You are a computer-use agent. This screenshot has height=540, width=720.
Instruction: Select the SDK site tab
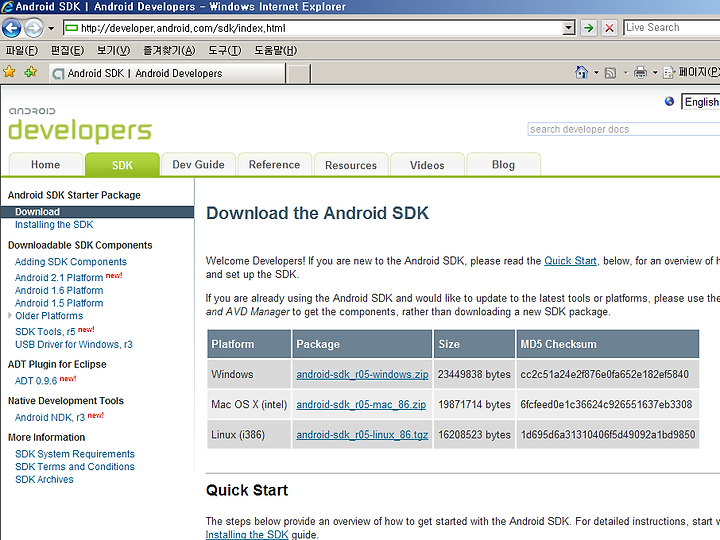point(122,165)
